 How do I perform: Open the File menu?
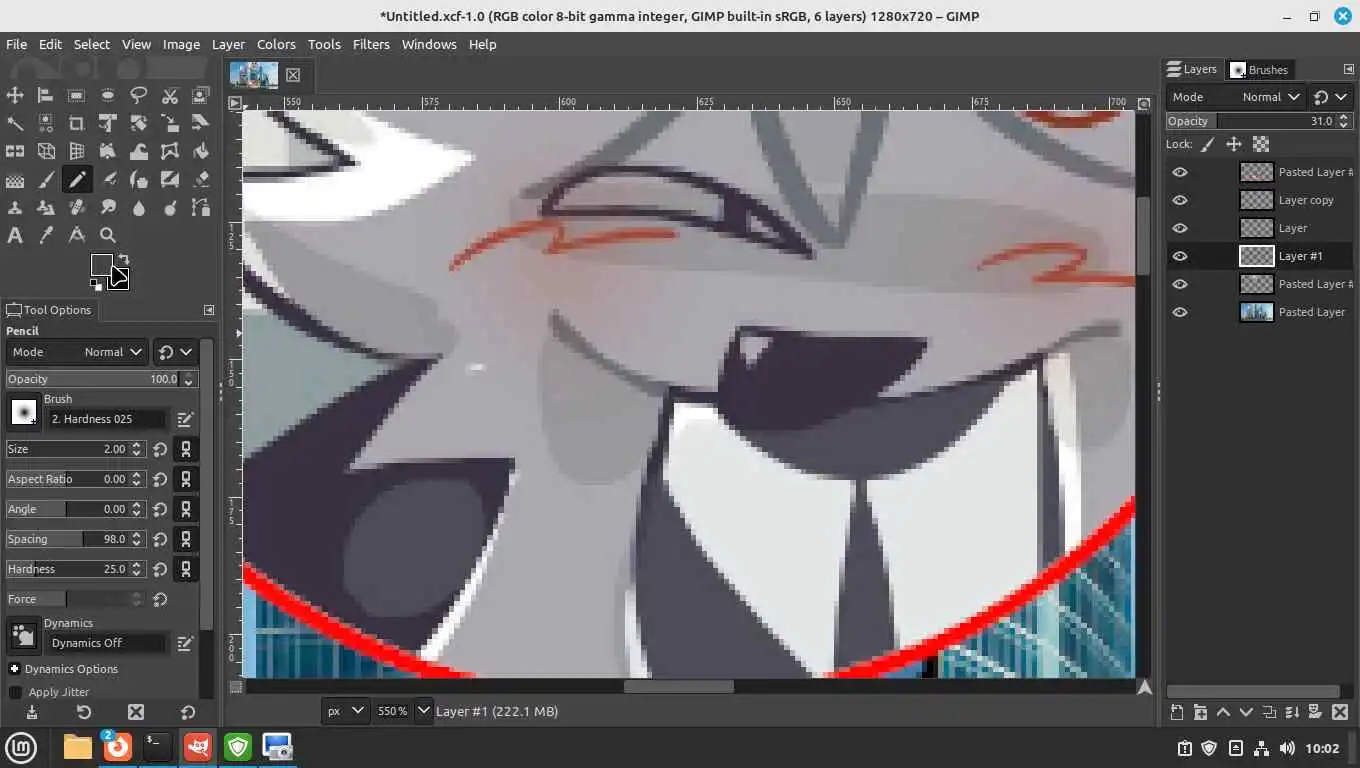pyautogui.click(x=16, y=44)
